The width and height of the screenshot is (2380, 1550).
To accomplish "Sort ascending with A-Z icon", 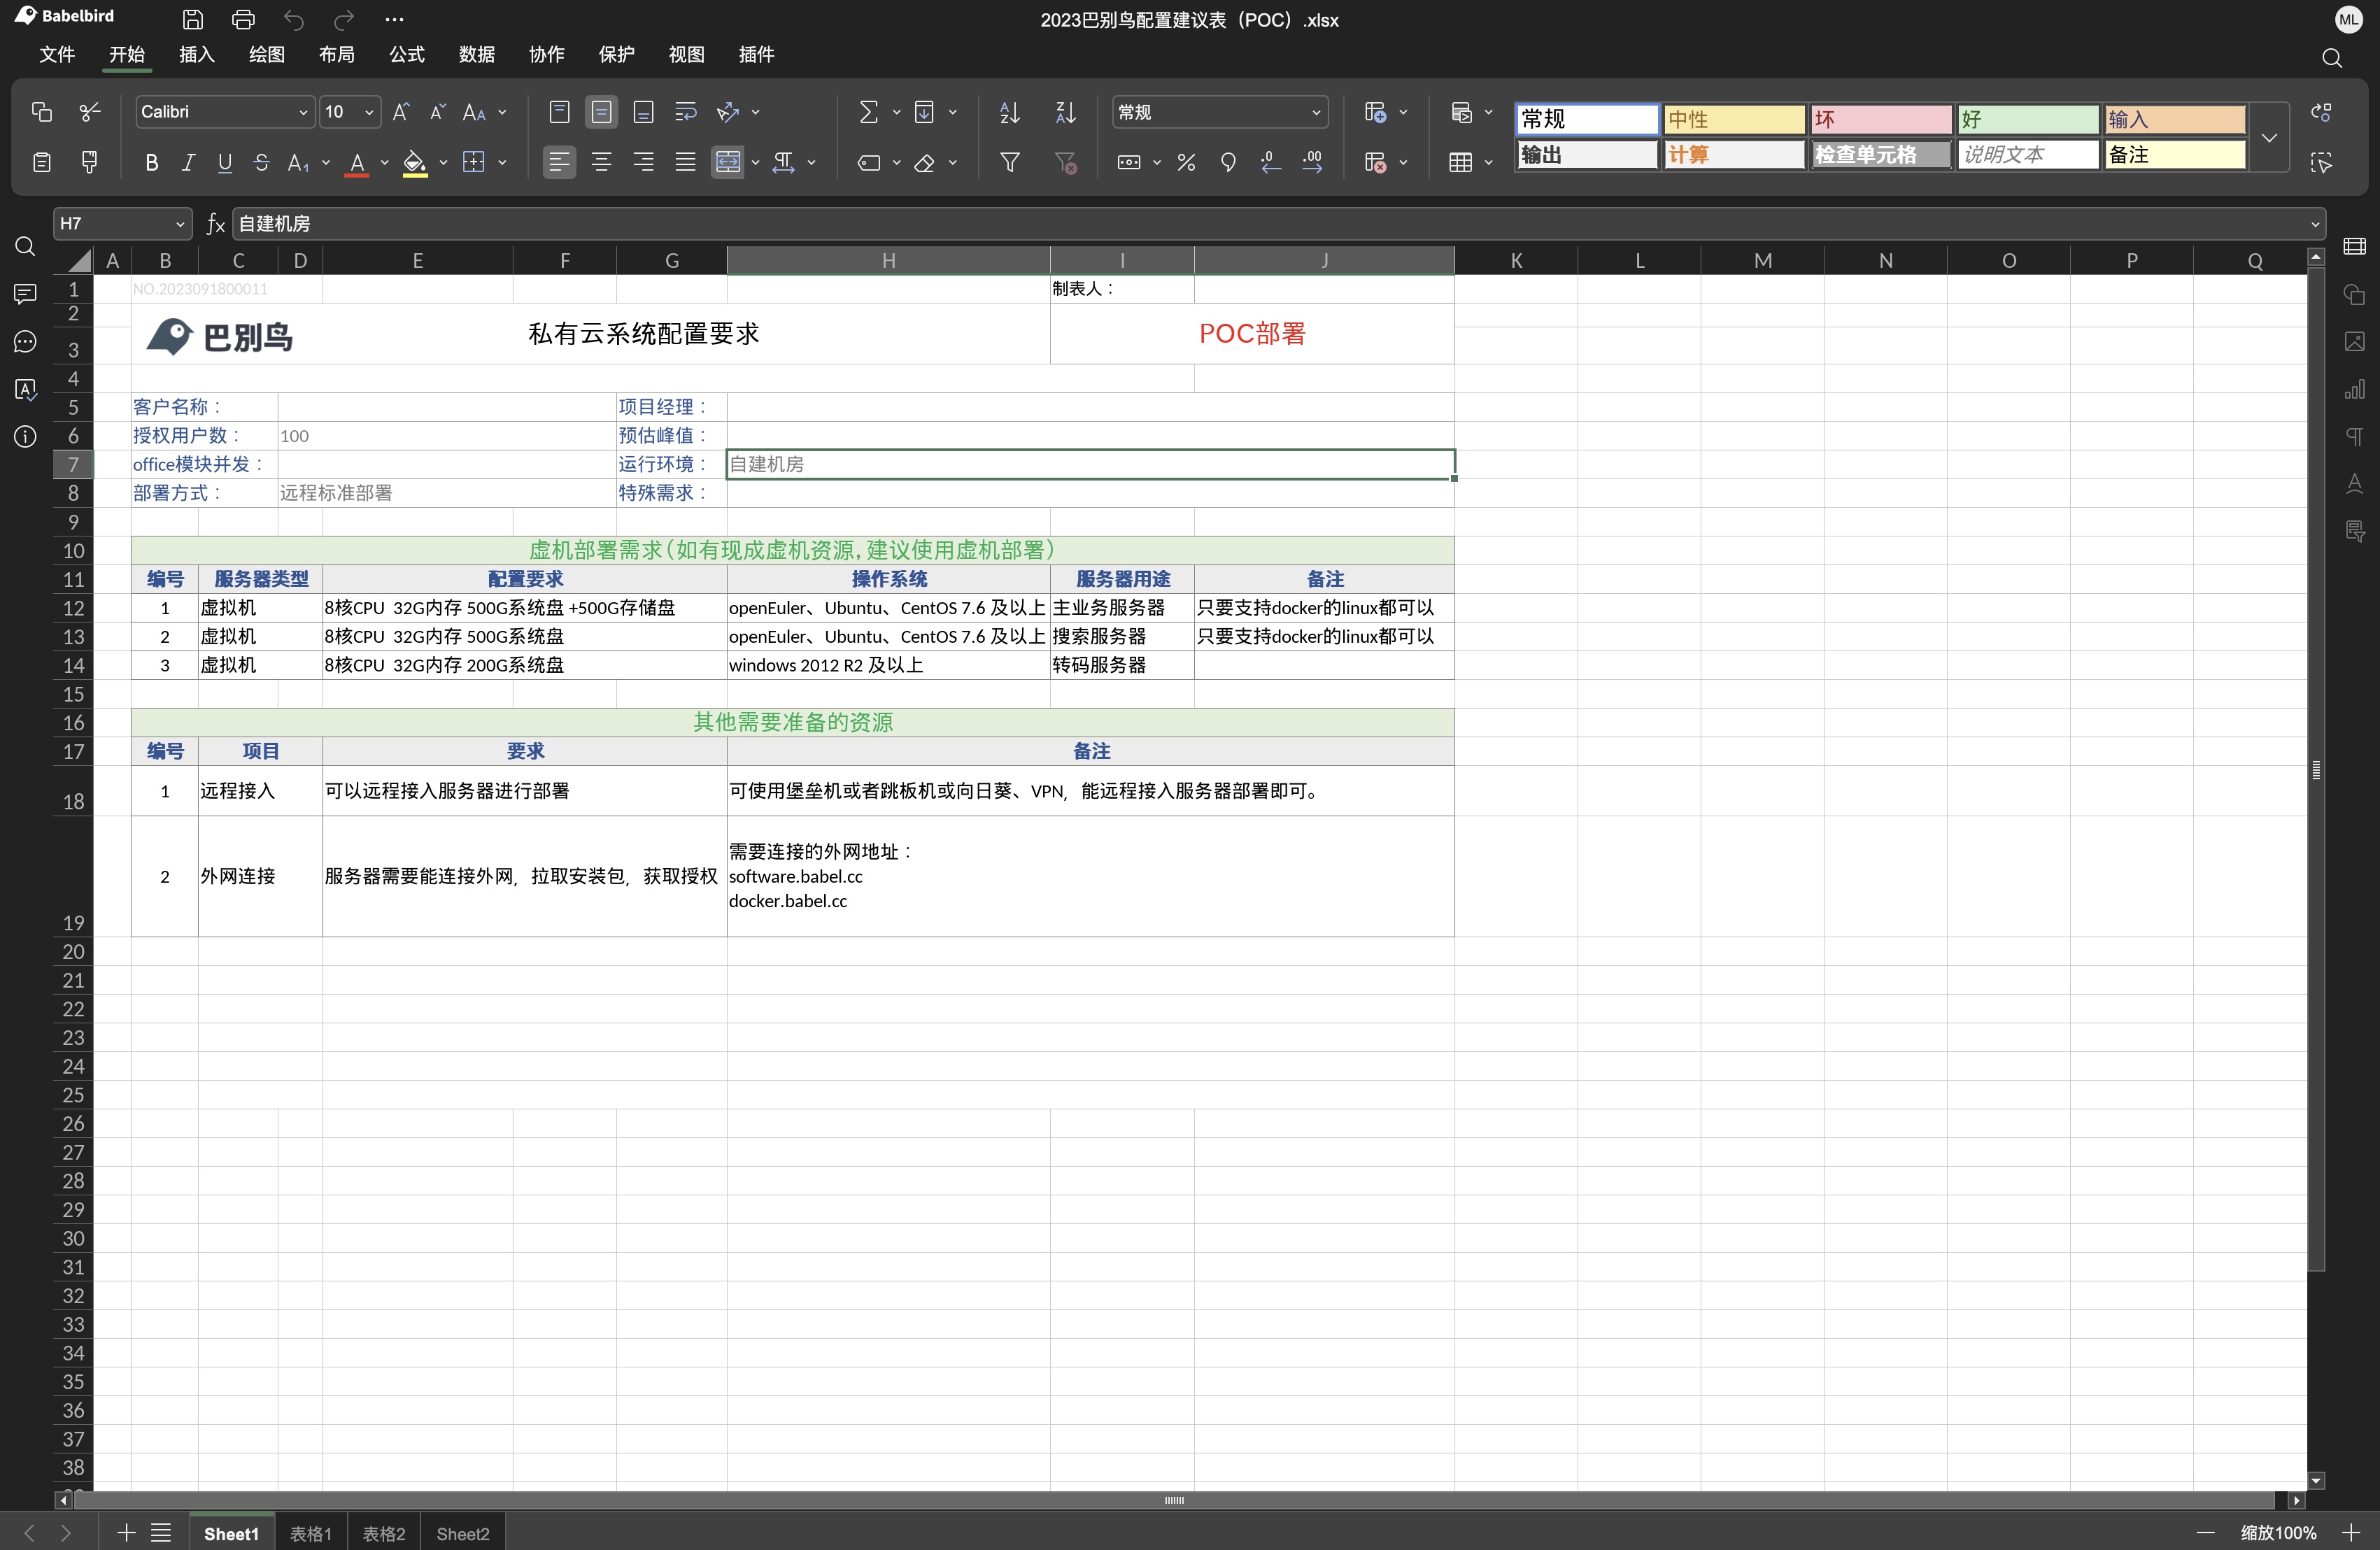I will [1010, 112].
